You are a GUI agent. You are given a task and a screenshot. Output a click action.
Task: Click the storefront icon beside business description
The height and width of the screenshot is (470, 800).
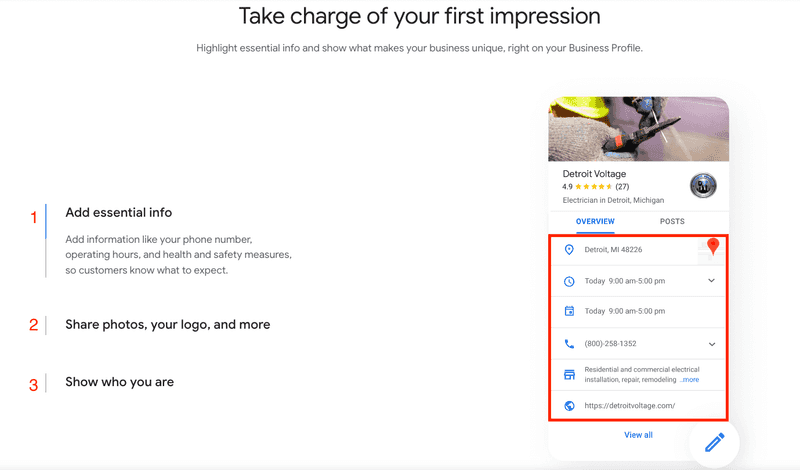coord(569,375)
